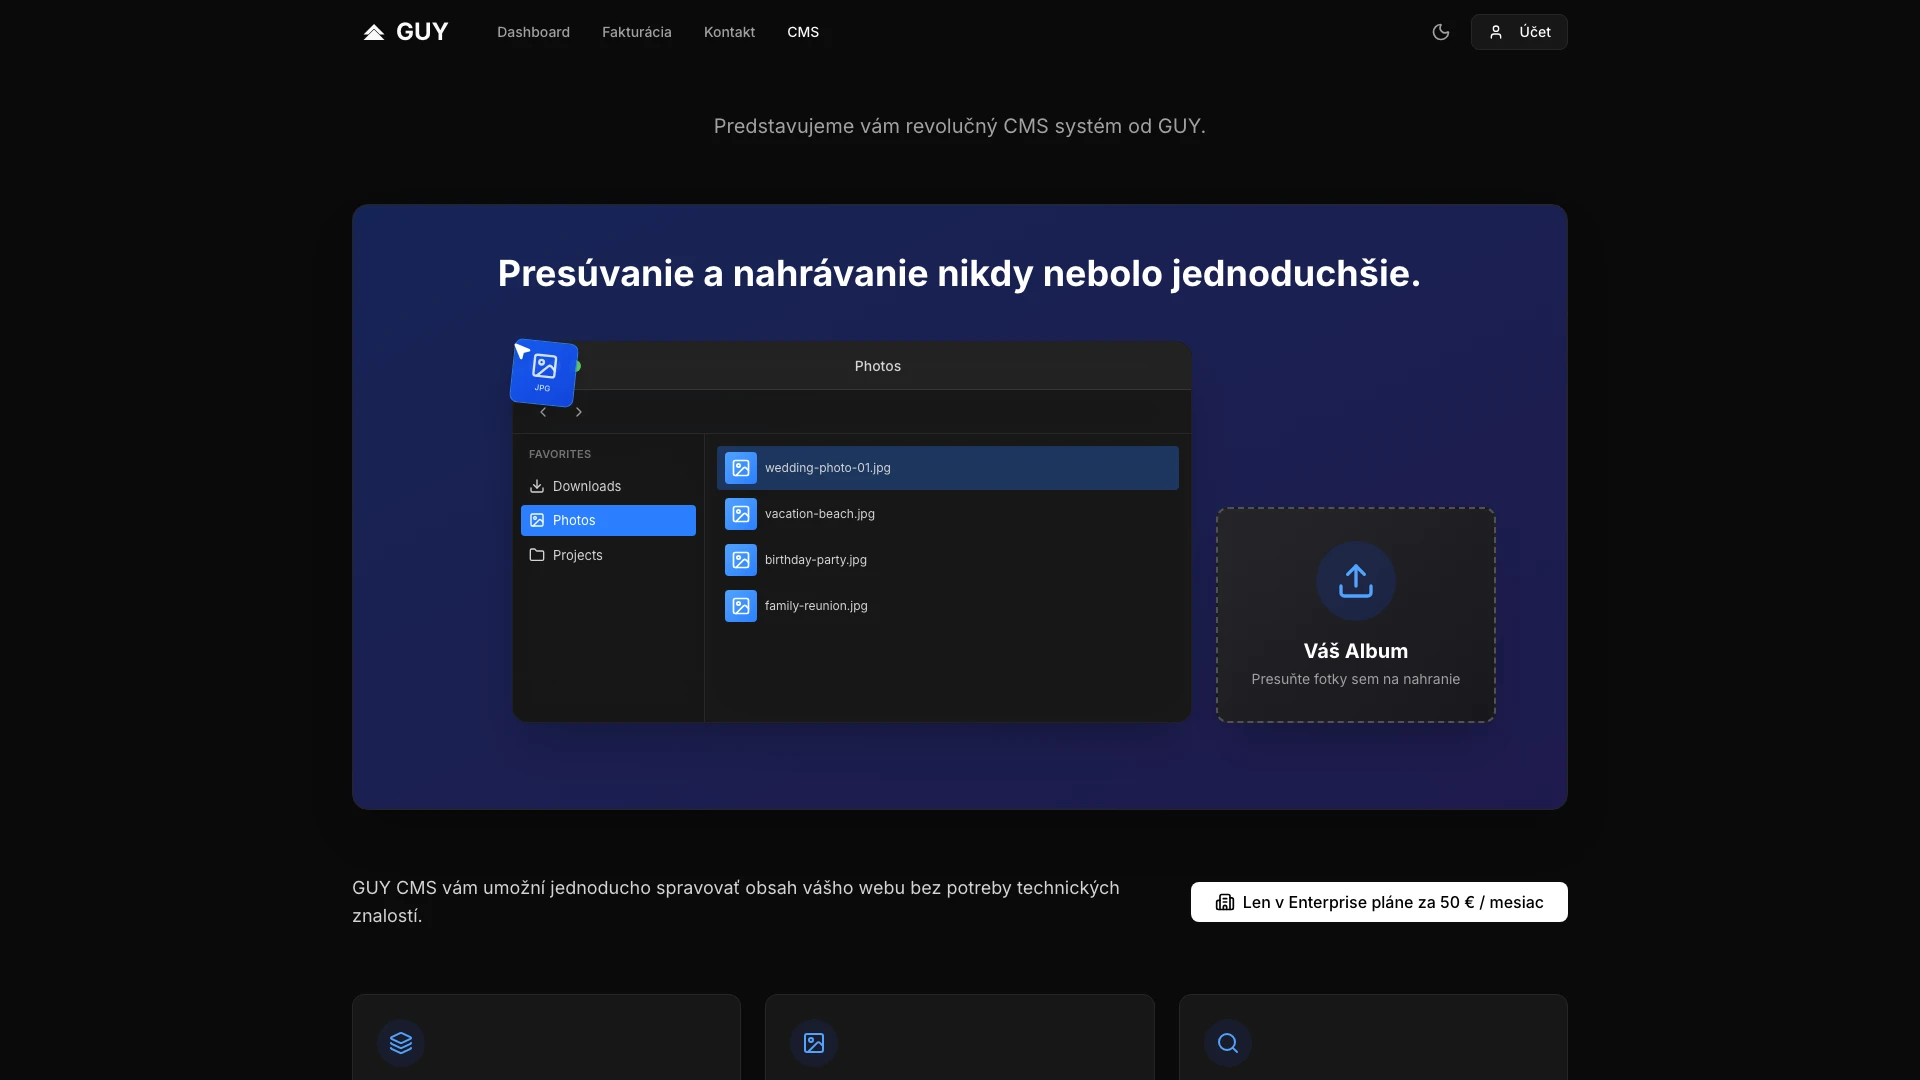Click the Účet account button

(1519, 31)
